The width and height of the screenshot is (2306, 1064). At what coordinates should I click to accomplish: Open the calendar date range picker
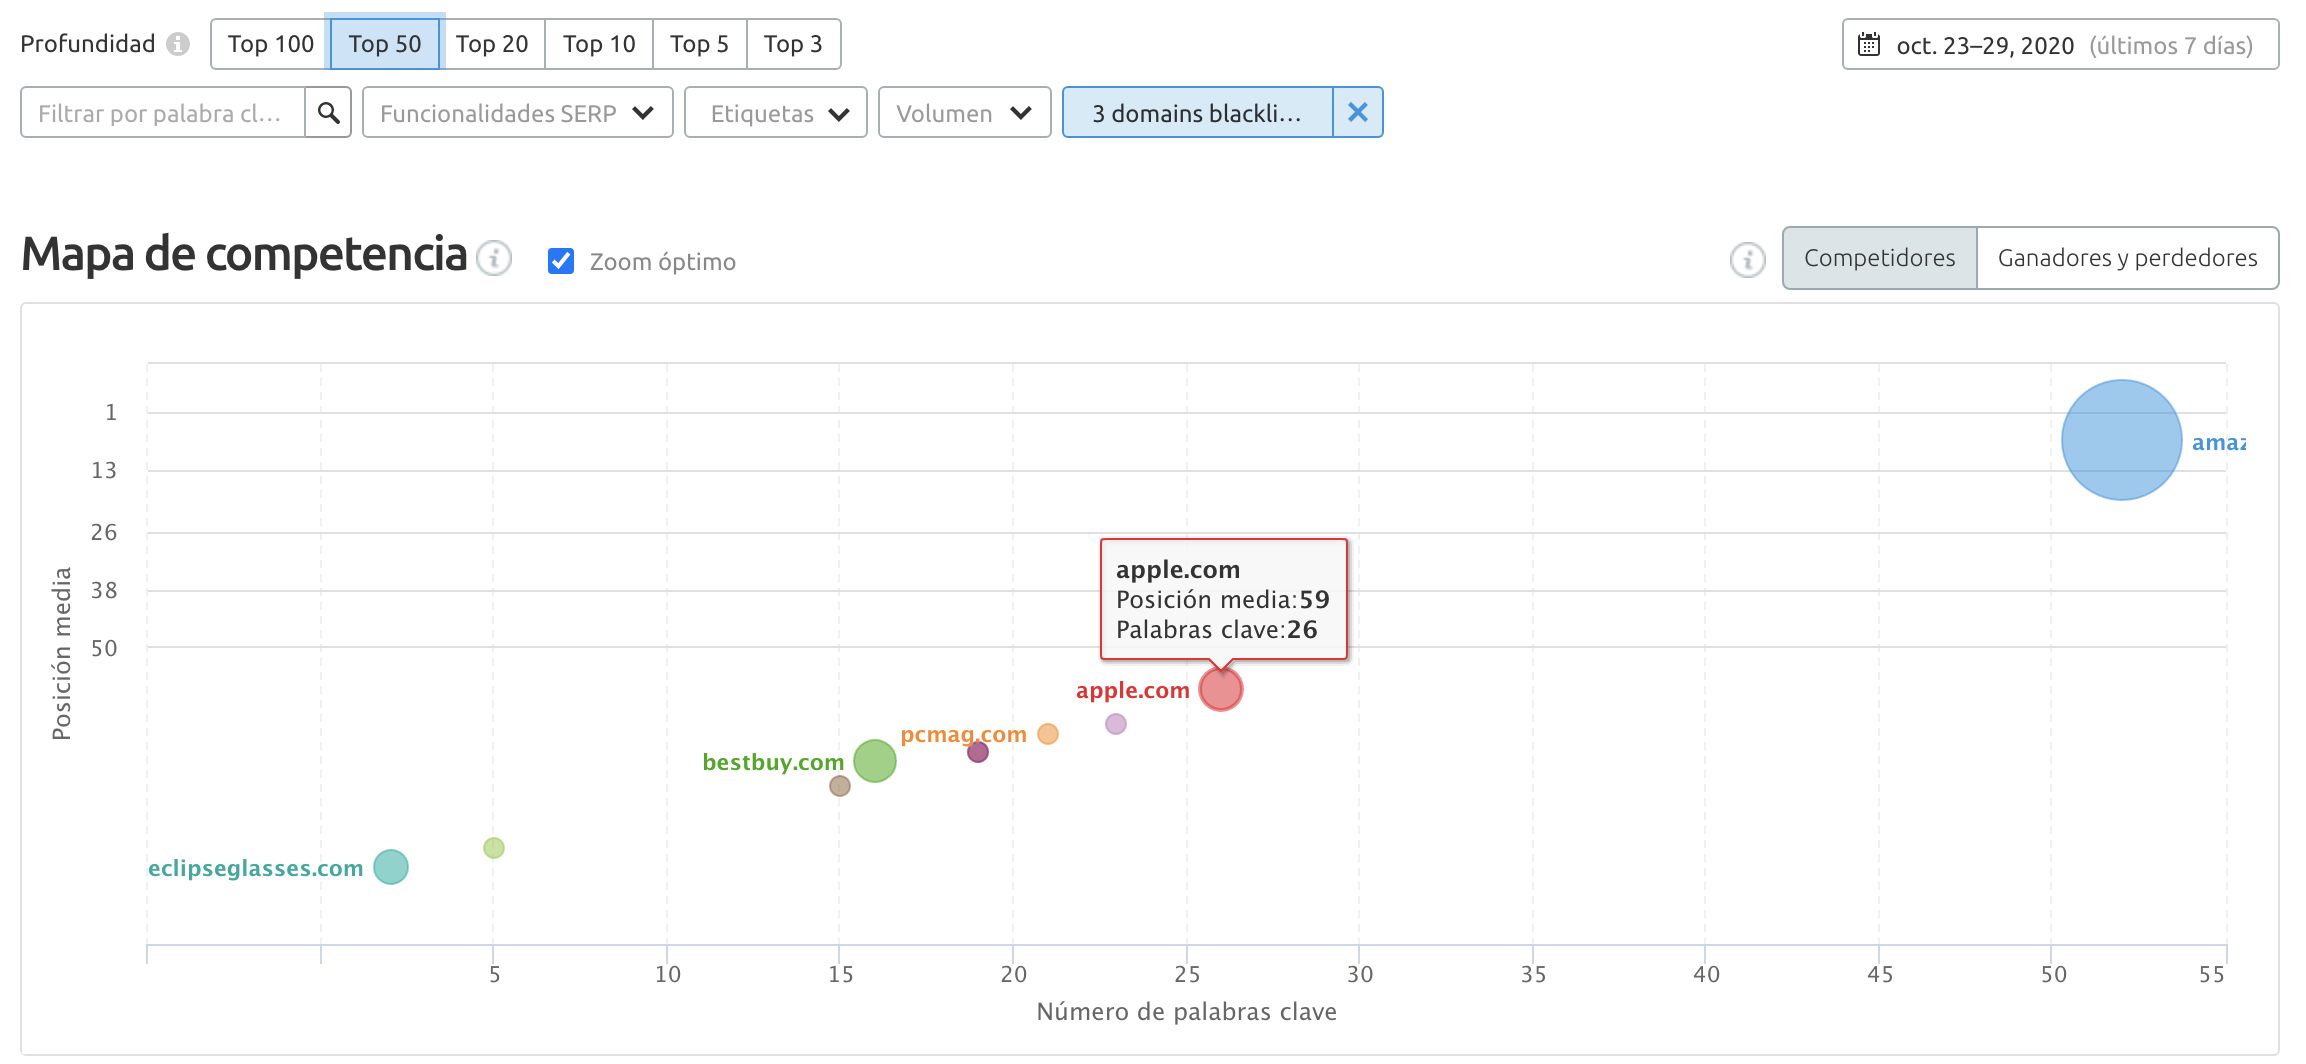(2059, 45)
